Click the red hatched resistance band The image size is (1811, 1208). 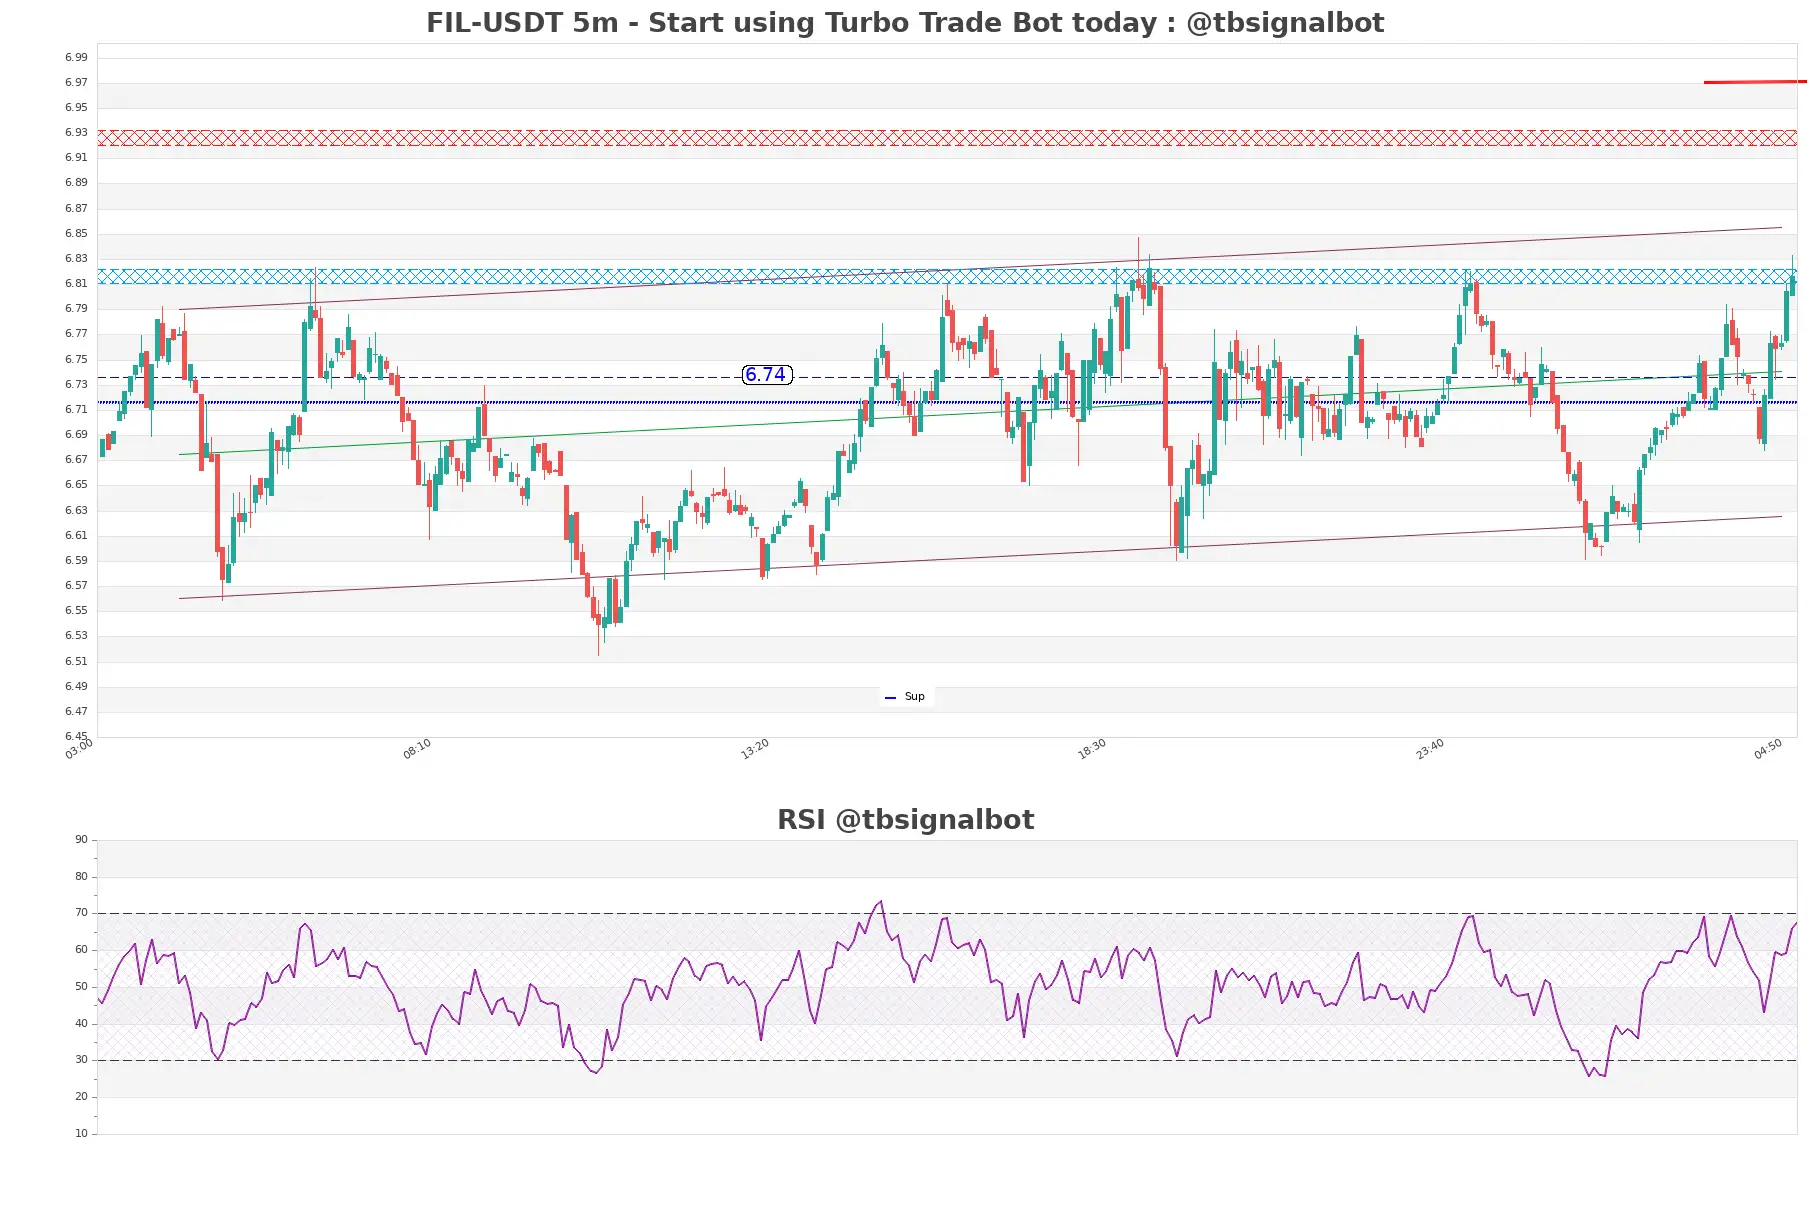point(947,138)
